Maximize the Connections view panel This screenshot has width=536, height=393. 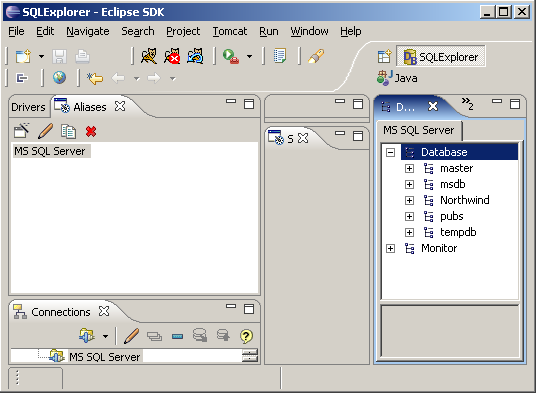(x=249, y=309)
